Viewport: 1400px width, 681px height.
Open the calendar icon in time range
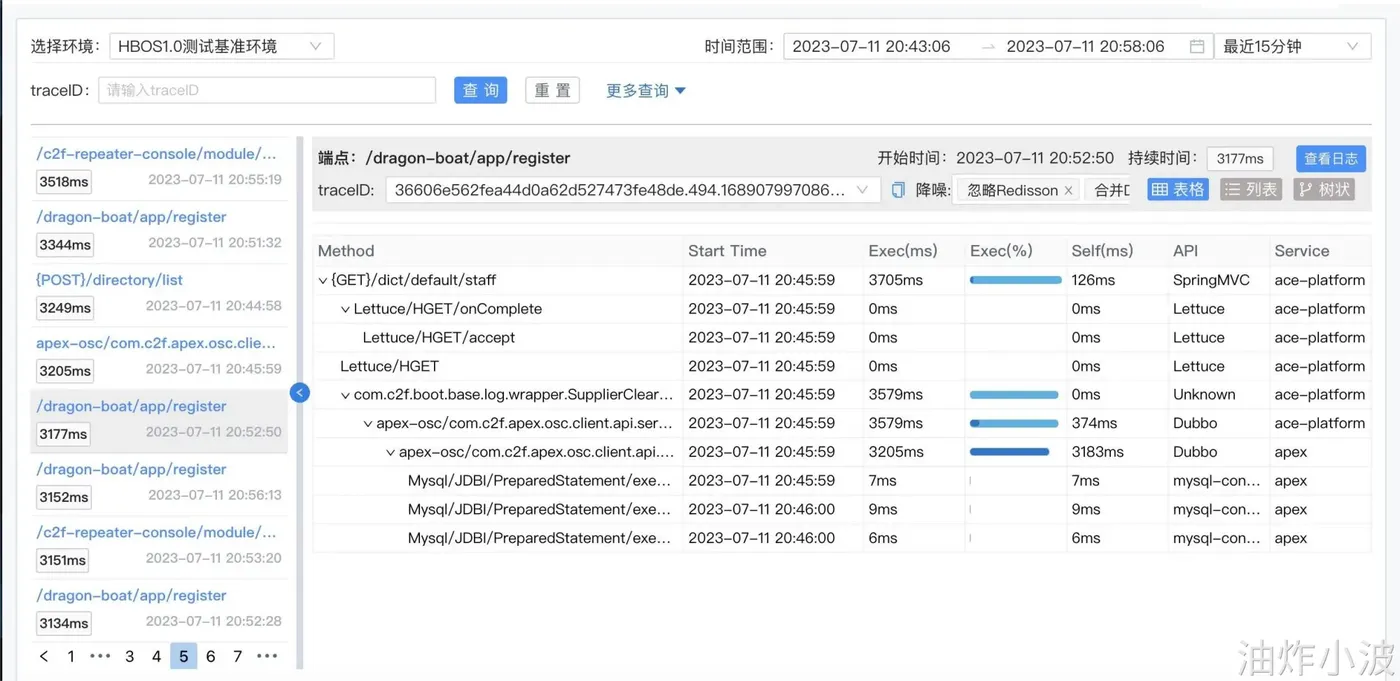pos(1197,46)
